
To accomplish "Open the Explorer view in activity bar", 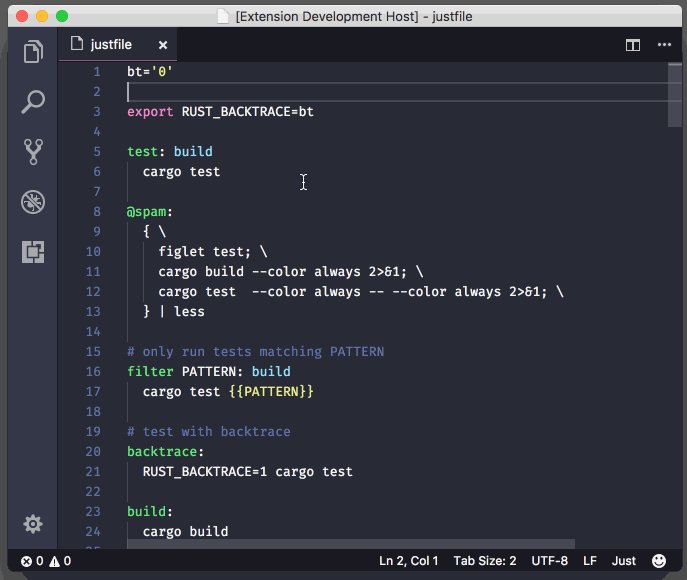I will coord(33,52).
